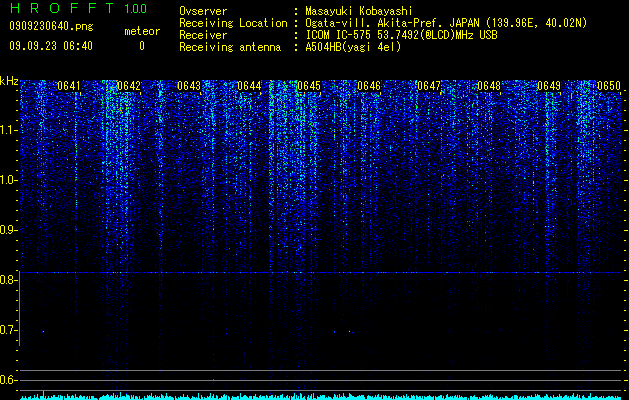Image resolution: width=629 pixels, height=400 pixels.
Task: Click the 1.0 kHz axis label
Action: pyautogui.click(x=8, y=180)
